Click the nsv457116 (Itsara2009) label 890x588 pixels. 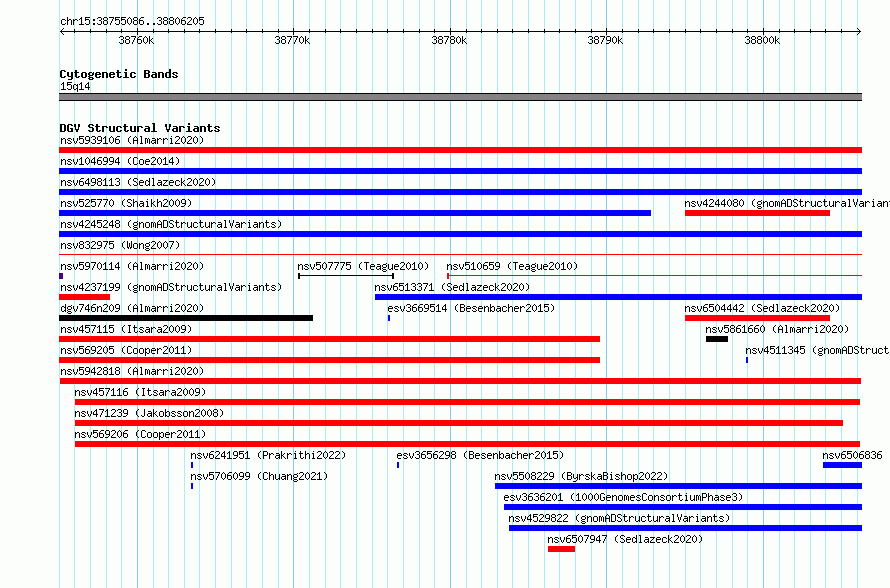pos(140,392)
